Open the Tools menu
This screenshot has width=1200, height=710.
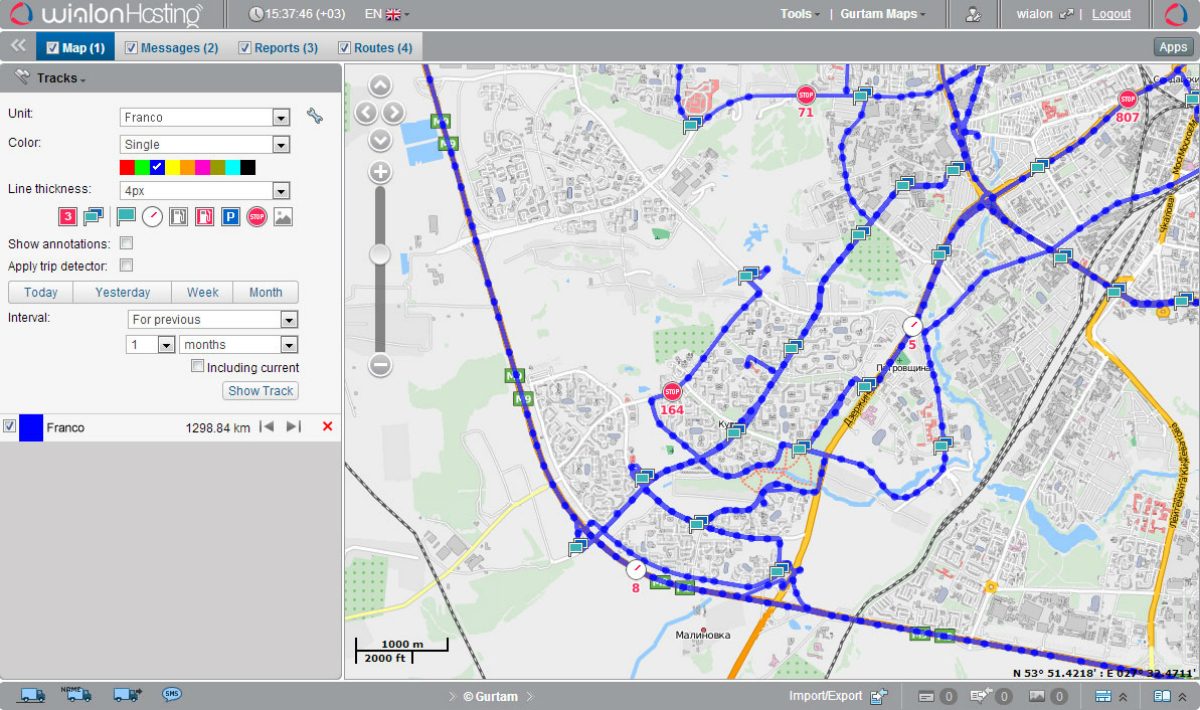point(800,14)
